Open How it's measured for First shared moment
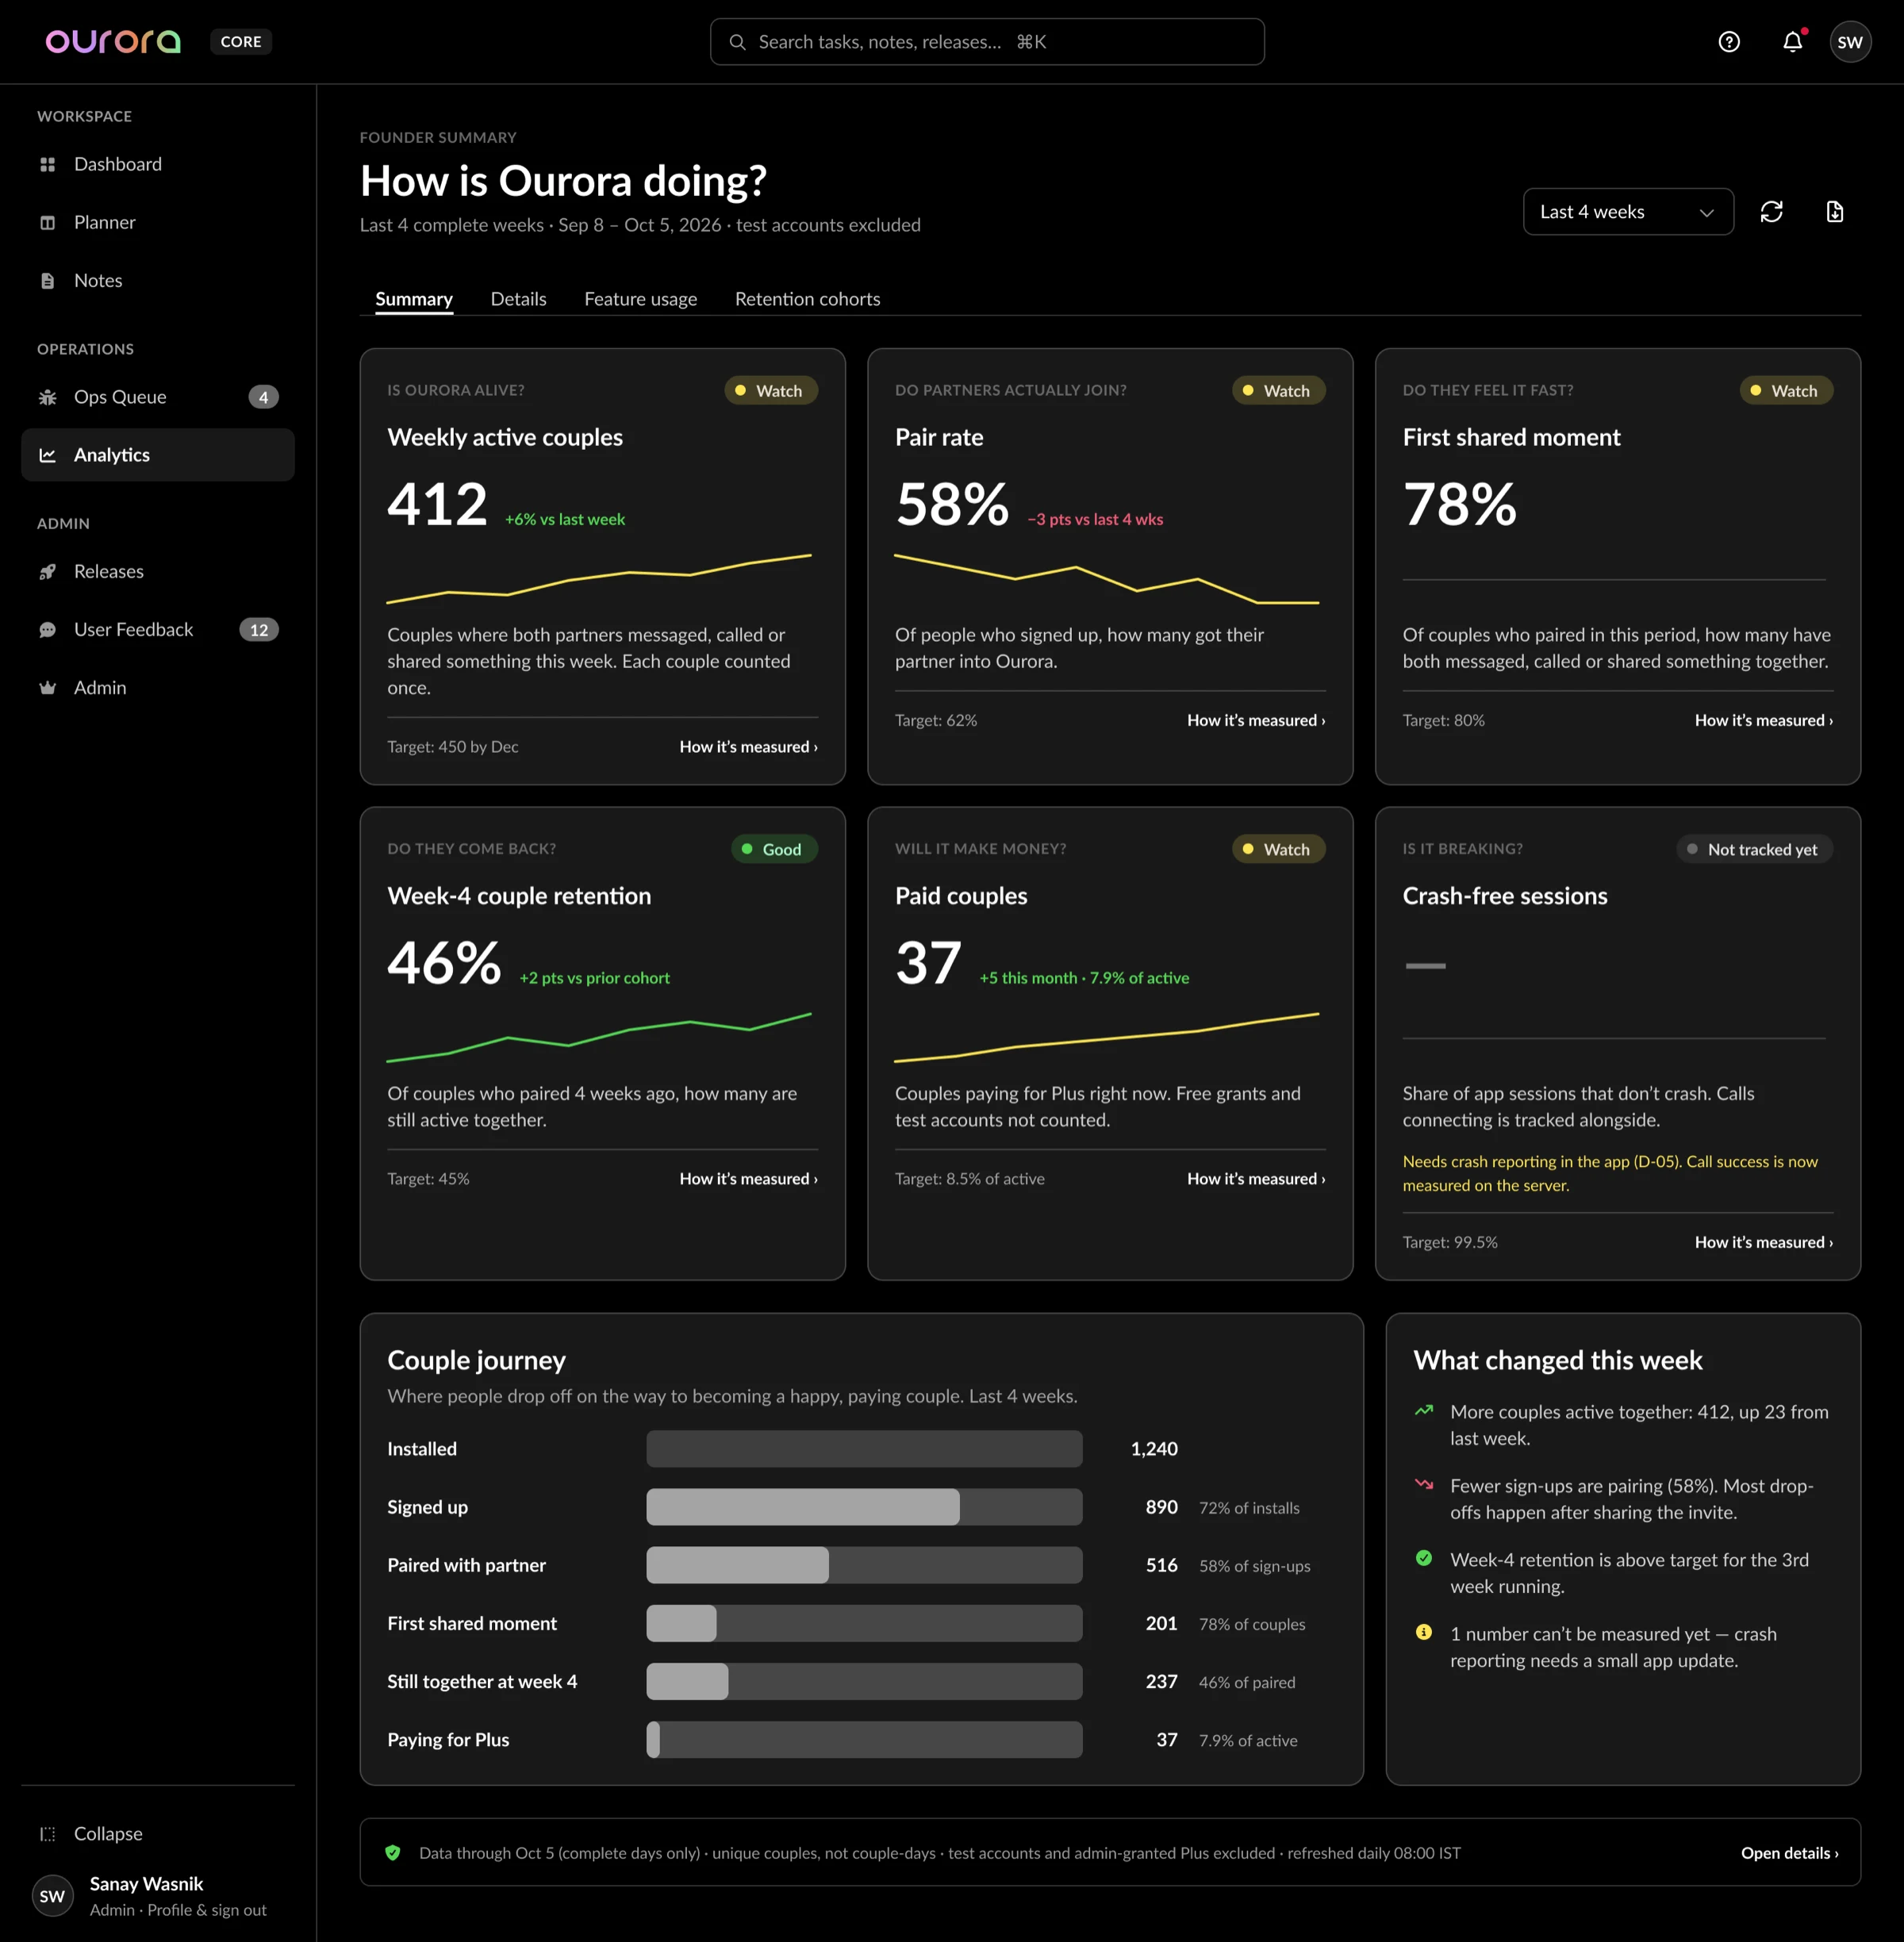This screenshot has height=1942, width=1904. 1763,720
